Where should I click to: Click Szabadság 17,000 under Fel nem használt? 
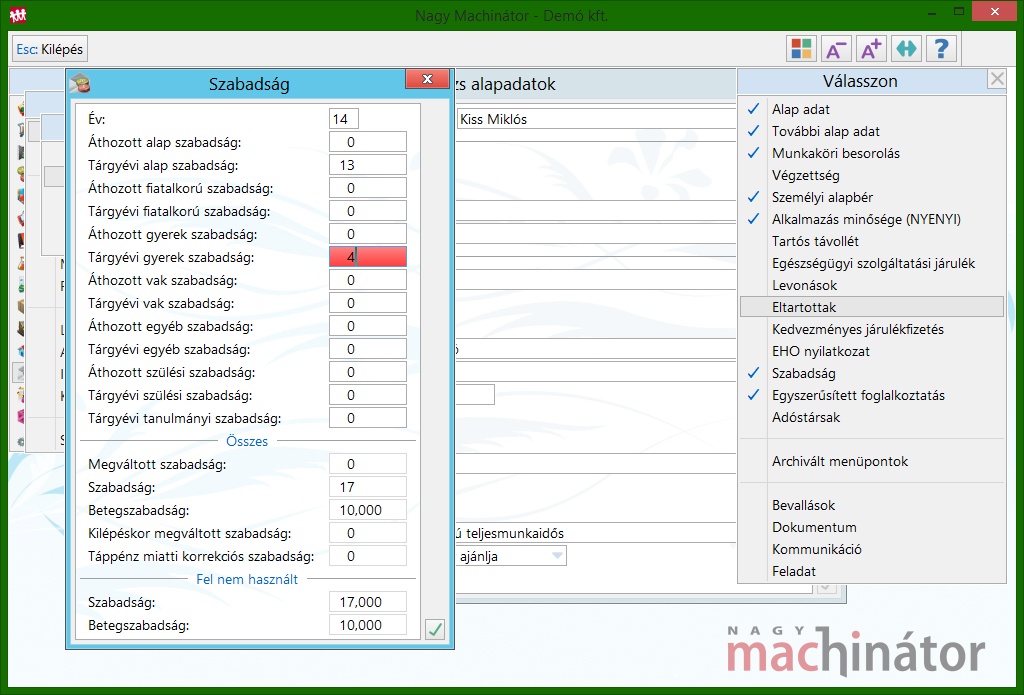click(368, 602)
